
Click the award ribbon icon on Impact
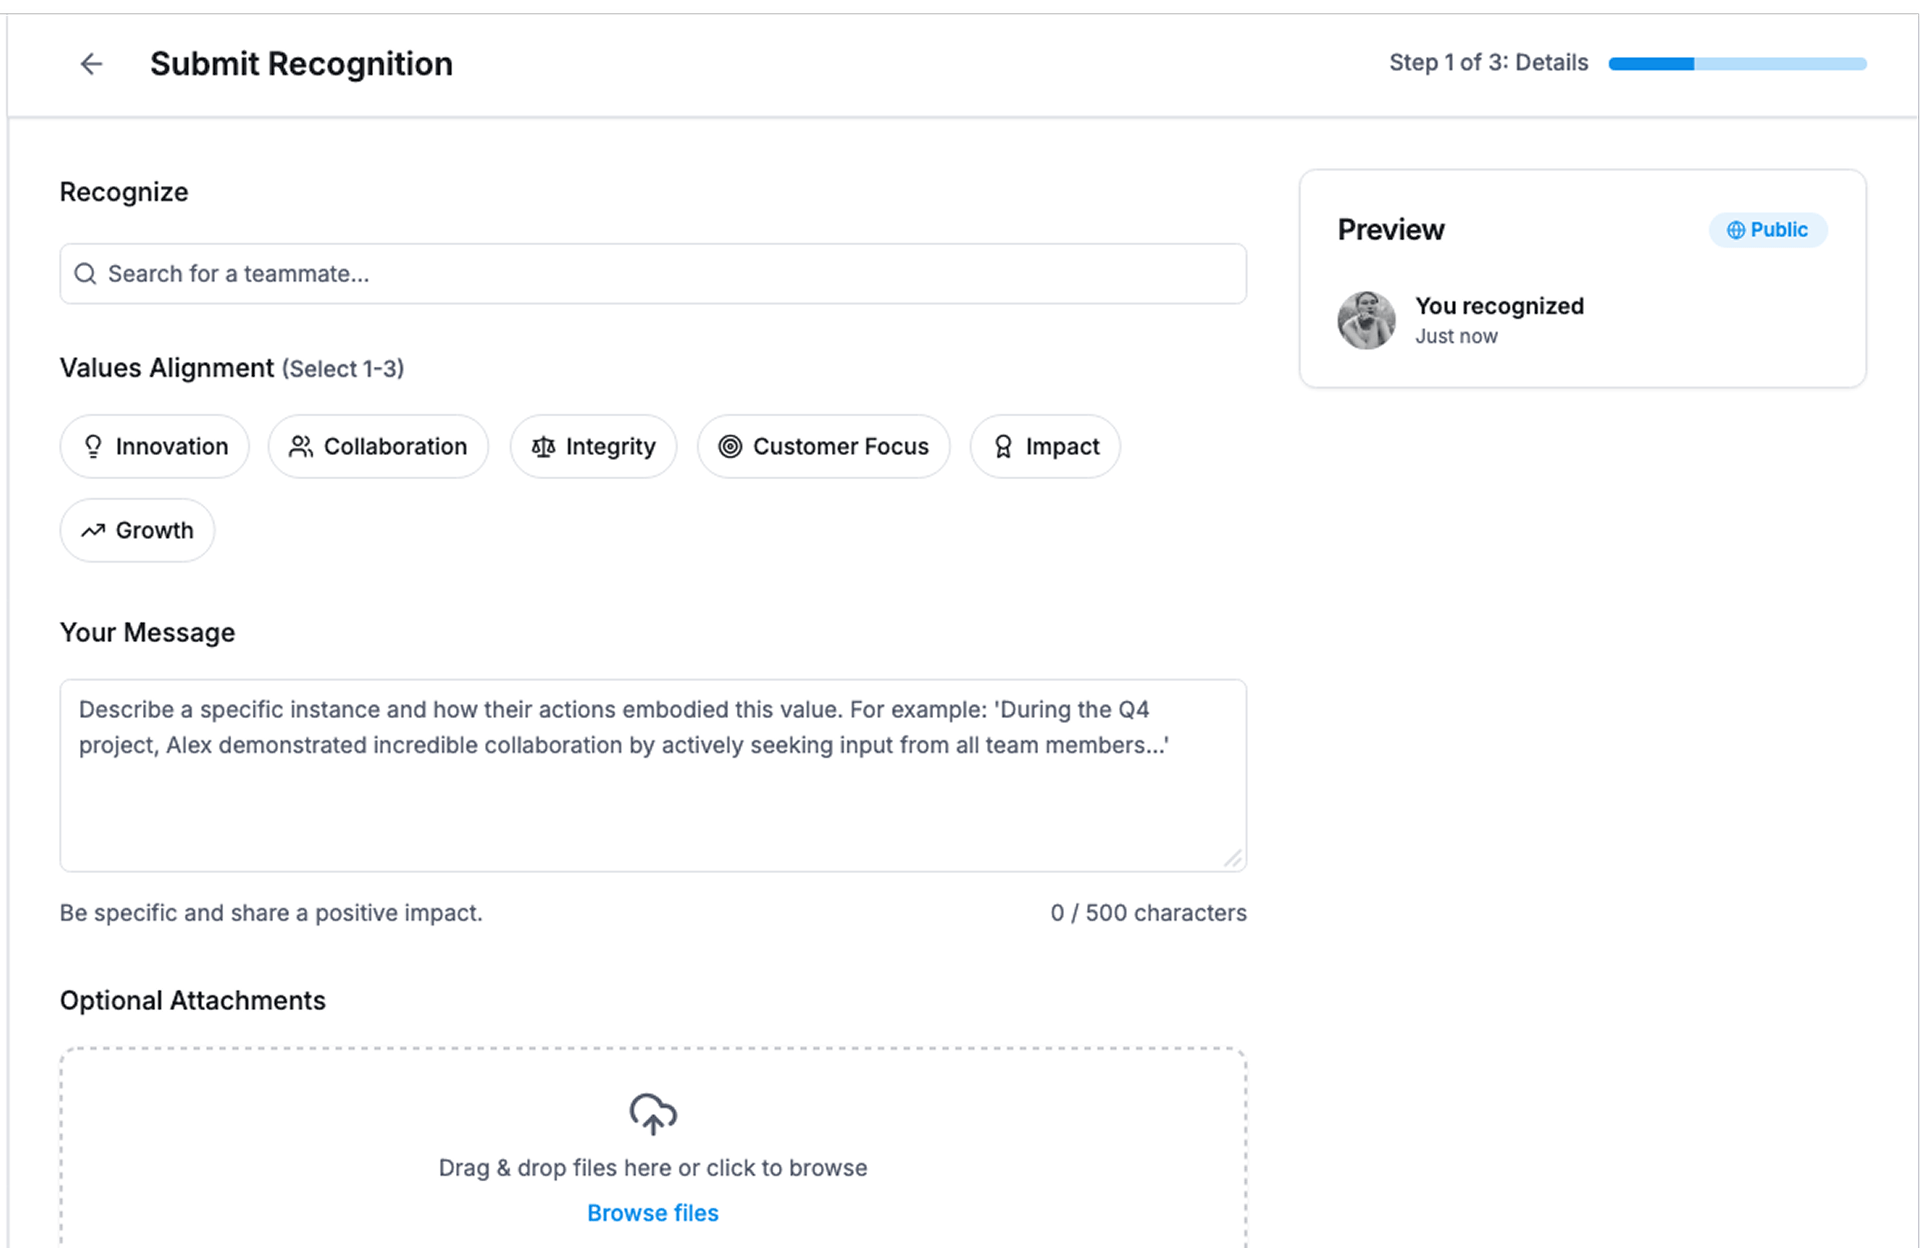point(1003,447)
